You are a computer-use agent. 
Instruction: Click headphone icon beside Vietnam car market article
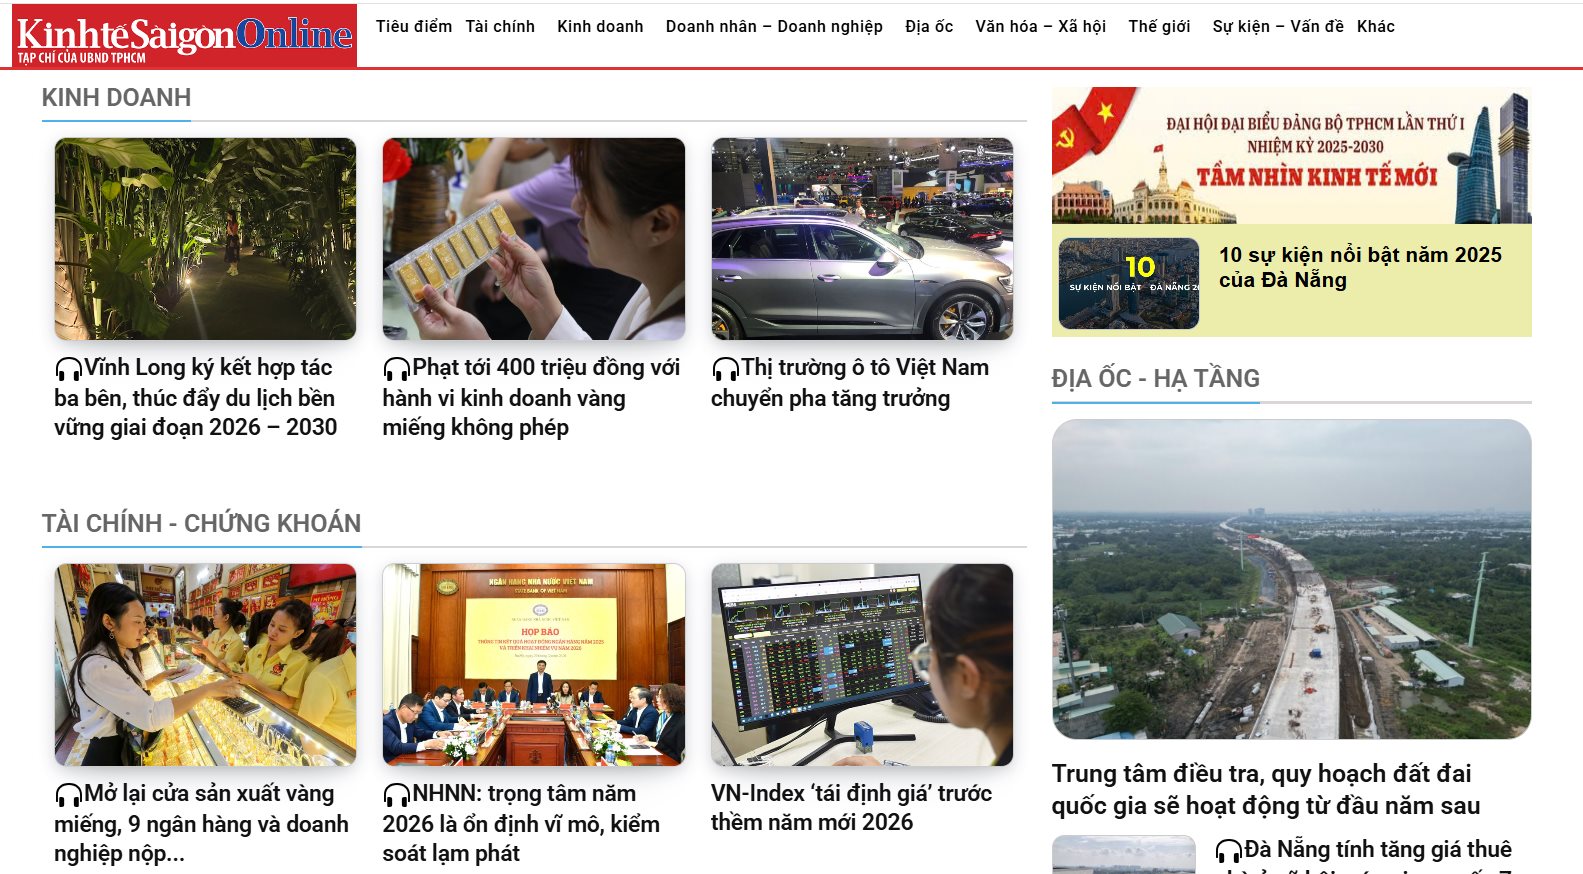726,369
